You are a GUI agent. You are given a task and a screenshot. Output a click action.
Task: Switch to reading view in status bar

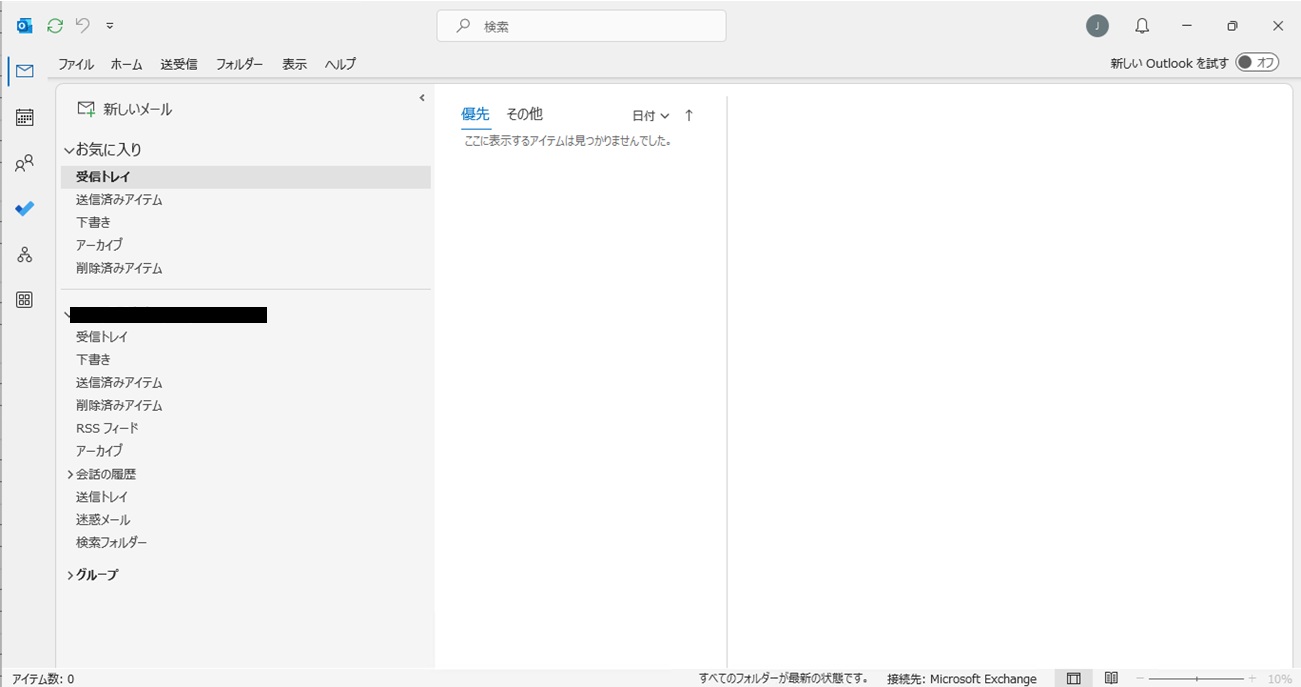(x=1111, y=679)
